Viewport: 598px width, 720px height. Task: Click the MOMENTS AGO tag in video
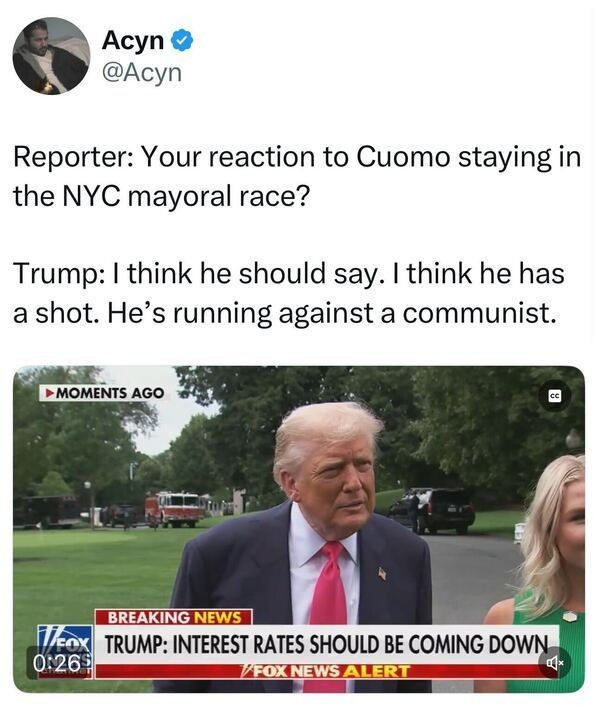(x=103, y=393)
